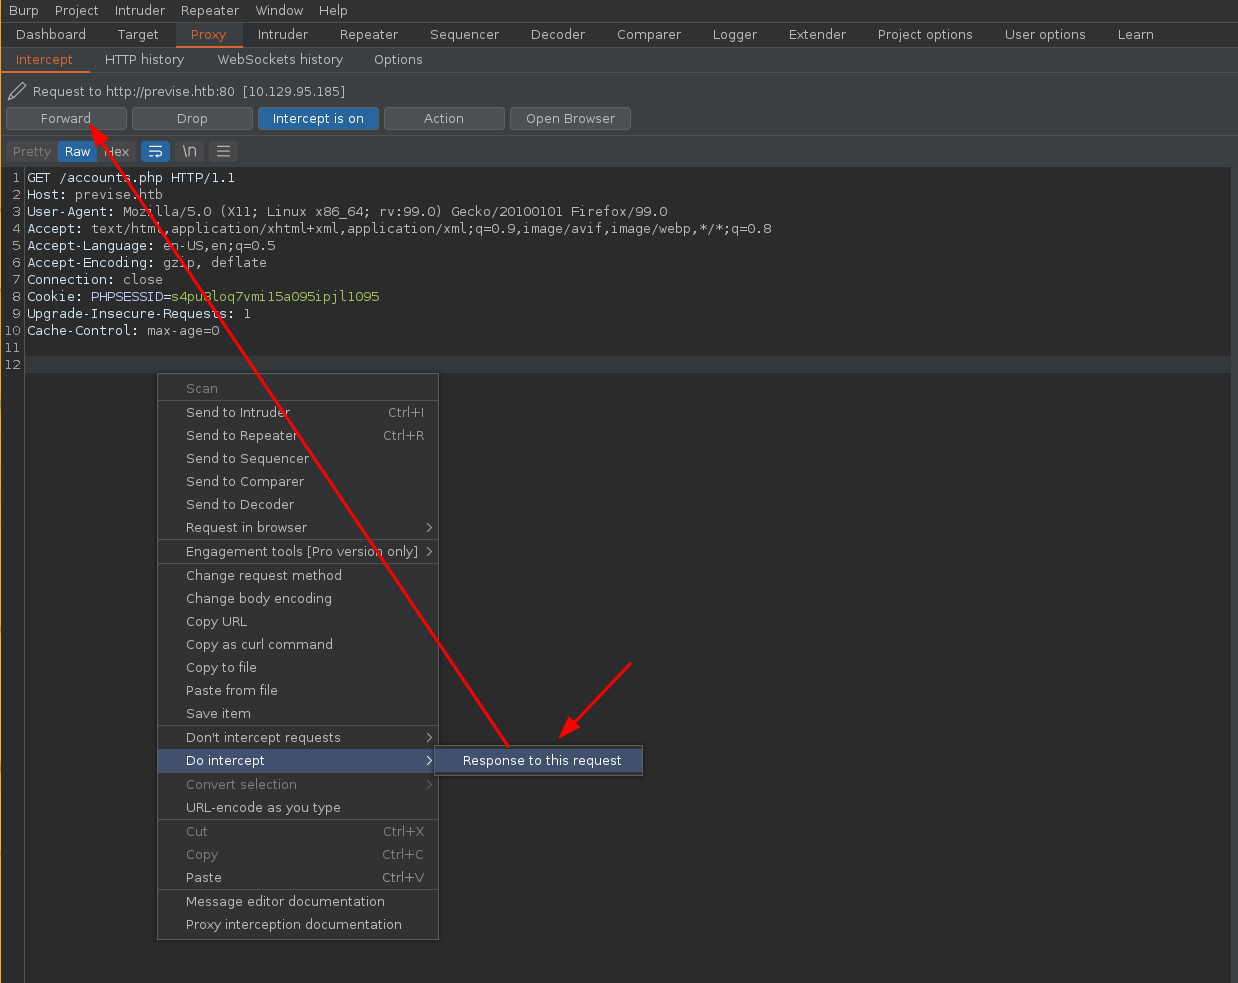Switch to WebSockets history sub-tab

pyautogui.click(x=280, y=60)
